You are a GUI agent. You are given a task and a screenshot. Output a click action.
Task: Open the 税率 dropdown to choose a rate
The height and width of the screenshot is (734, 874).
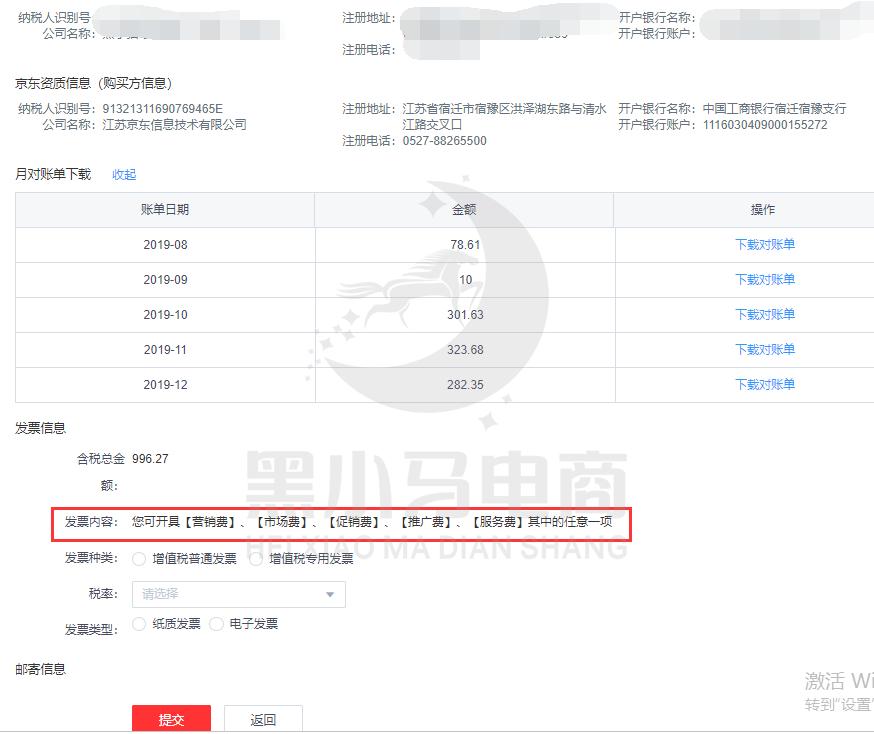(238, 593)
